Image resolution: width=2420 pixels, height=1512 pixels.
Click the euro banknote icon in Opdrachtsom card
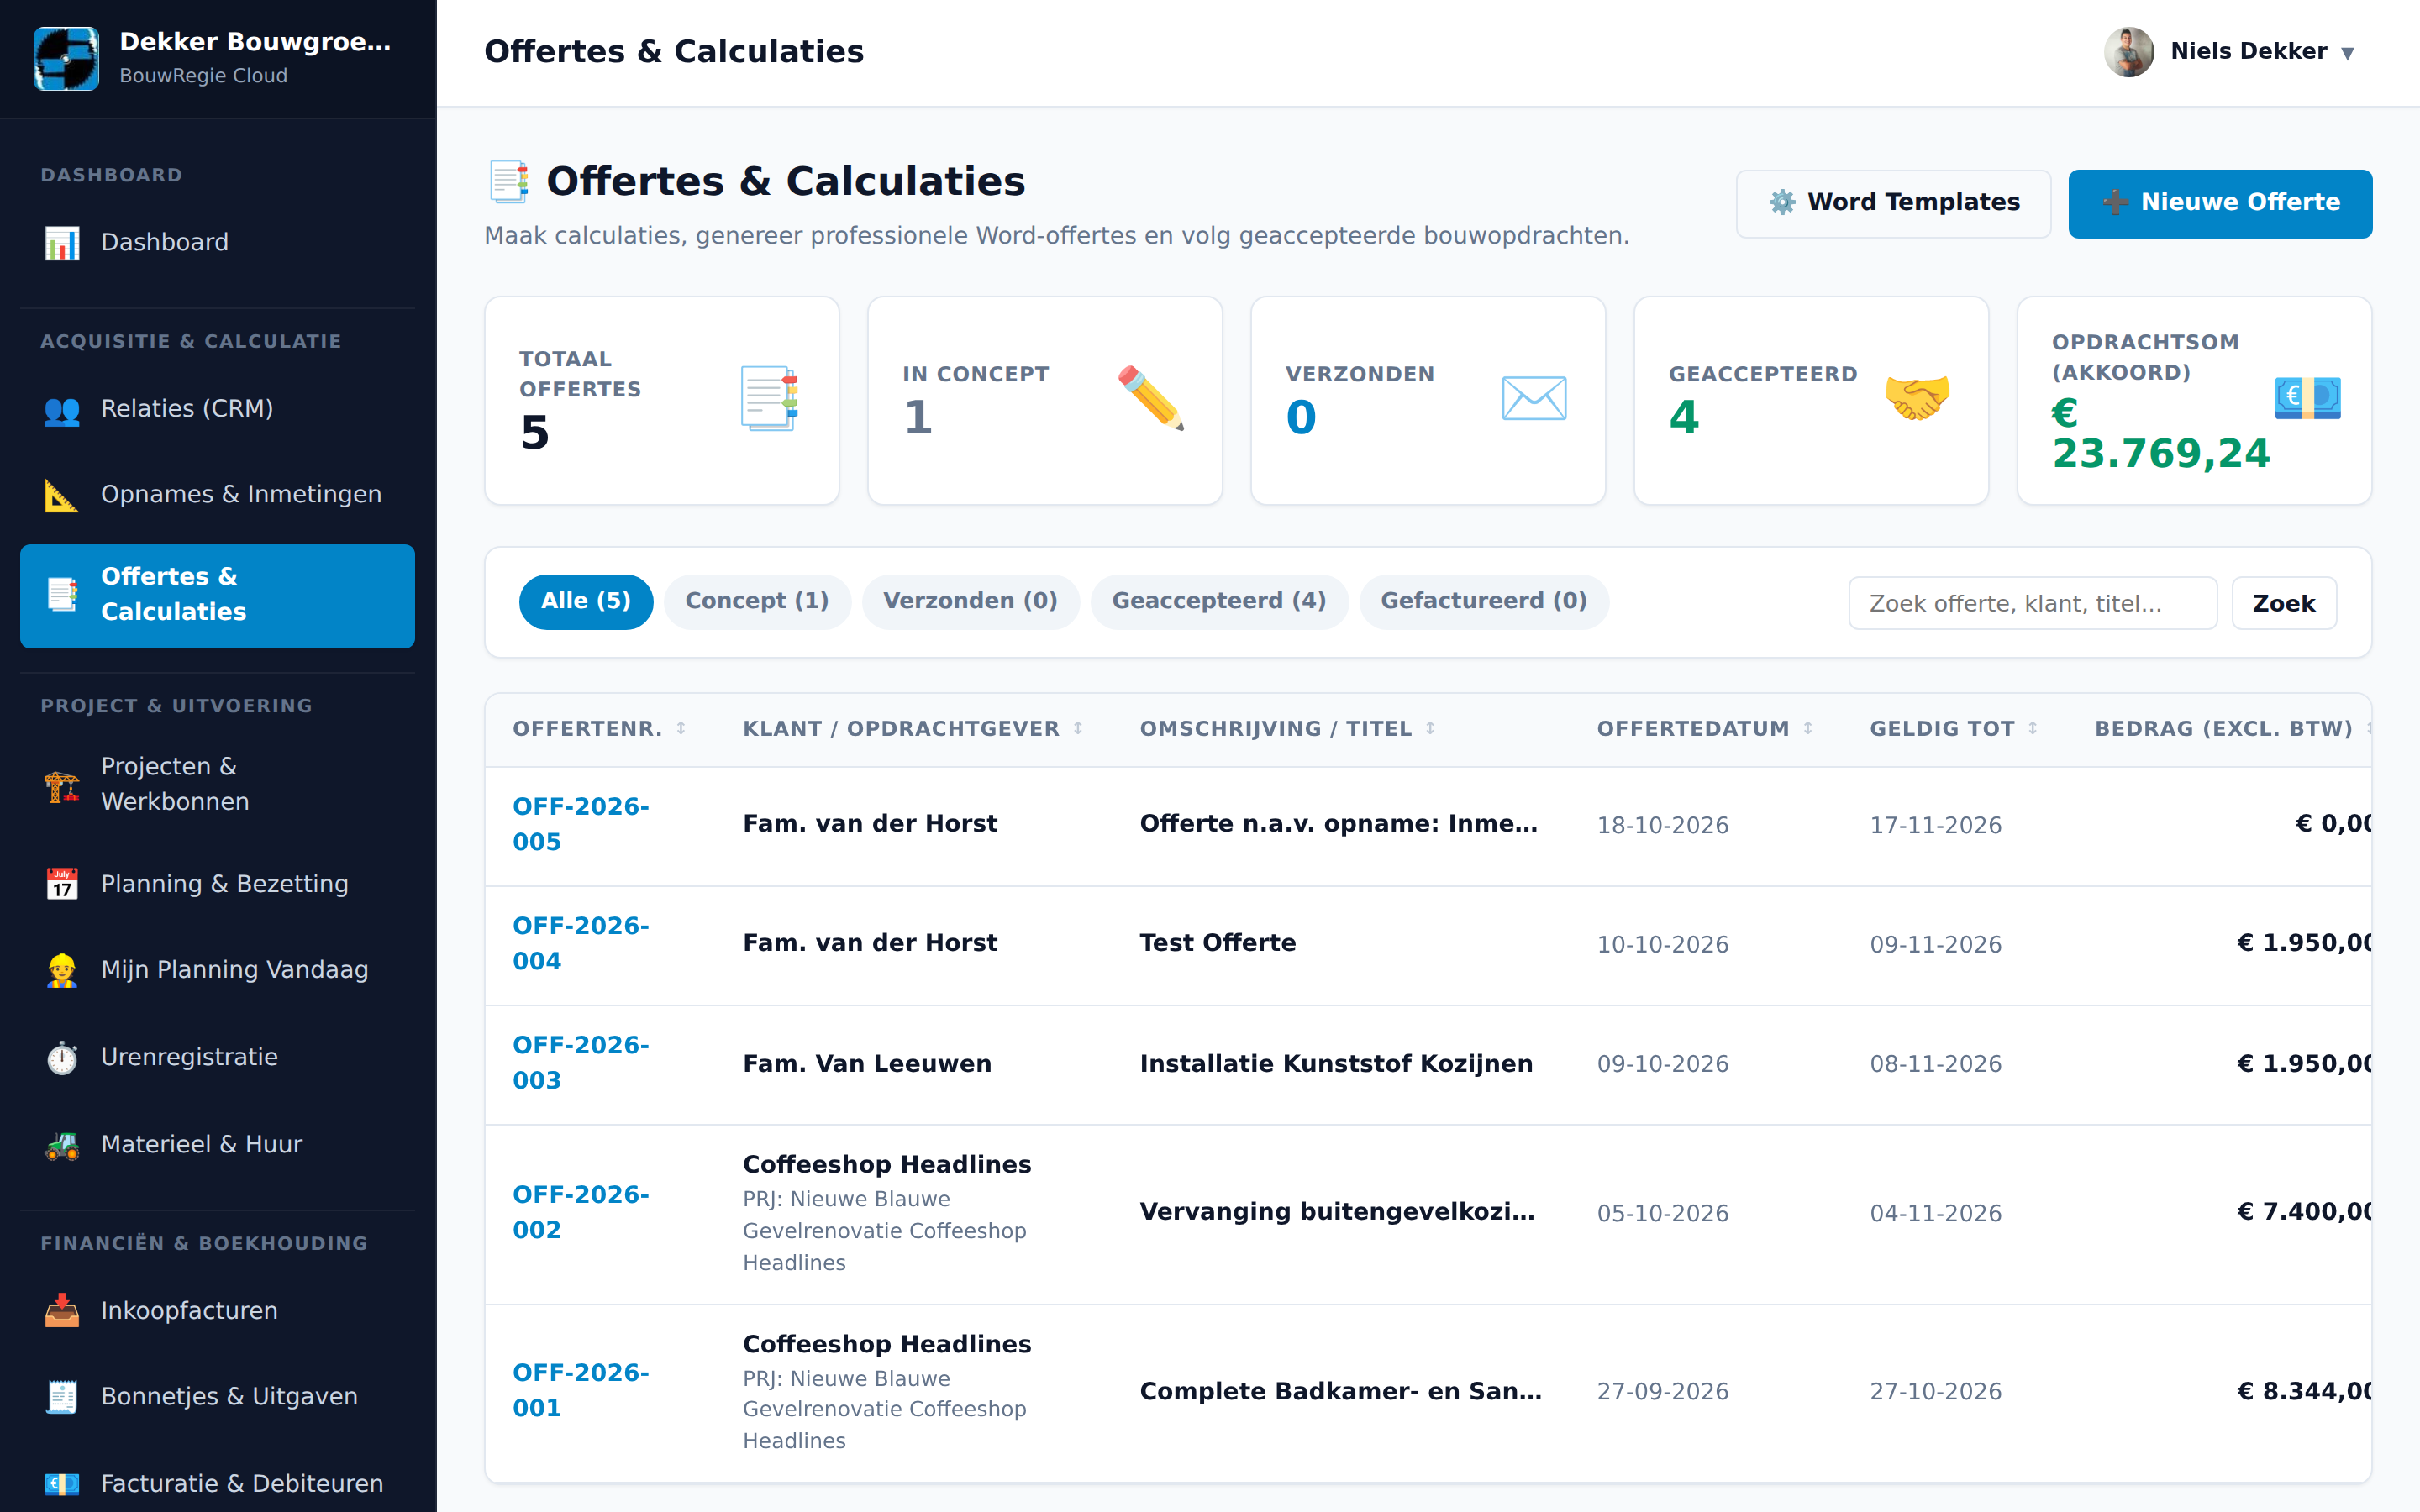pyautogui.click(x=2307, y=398)
